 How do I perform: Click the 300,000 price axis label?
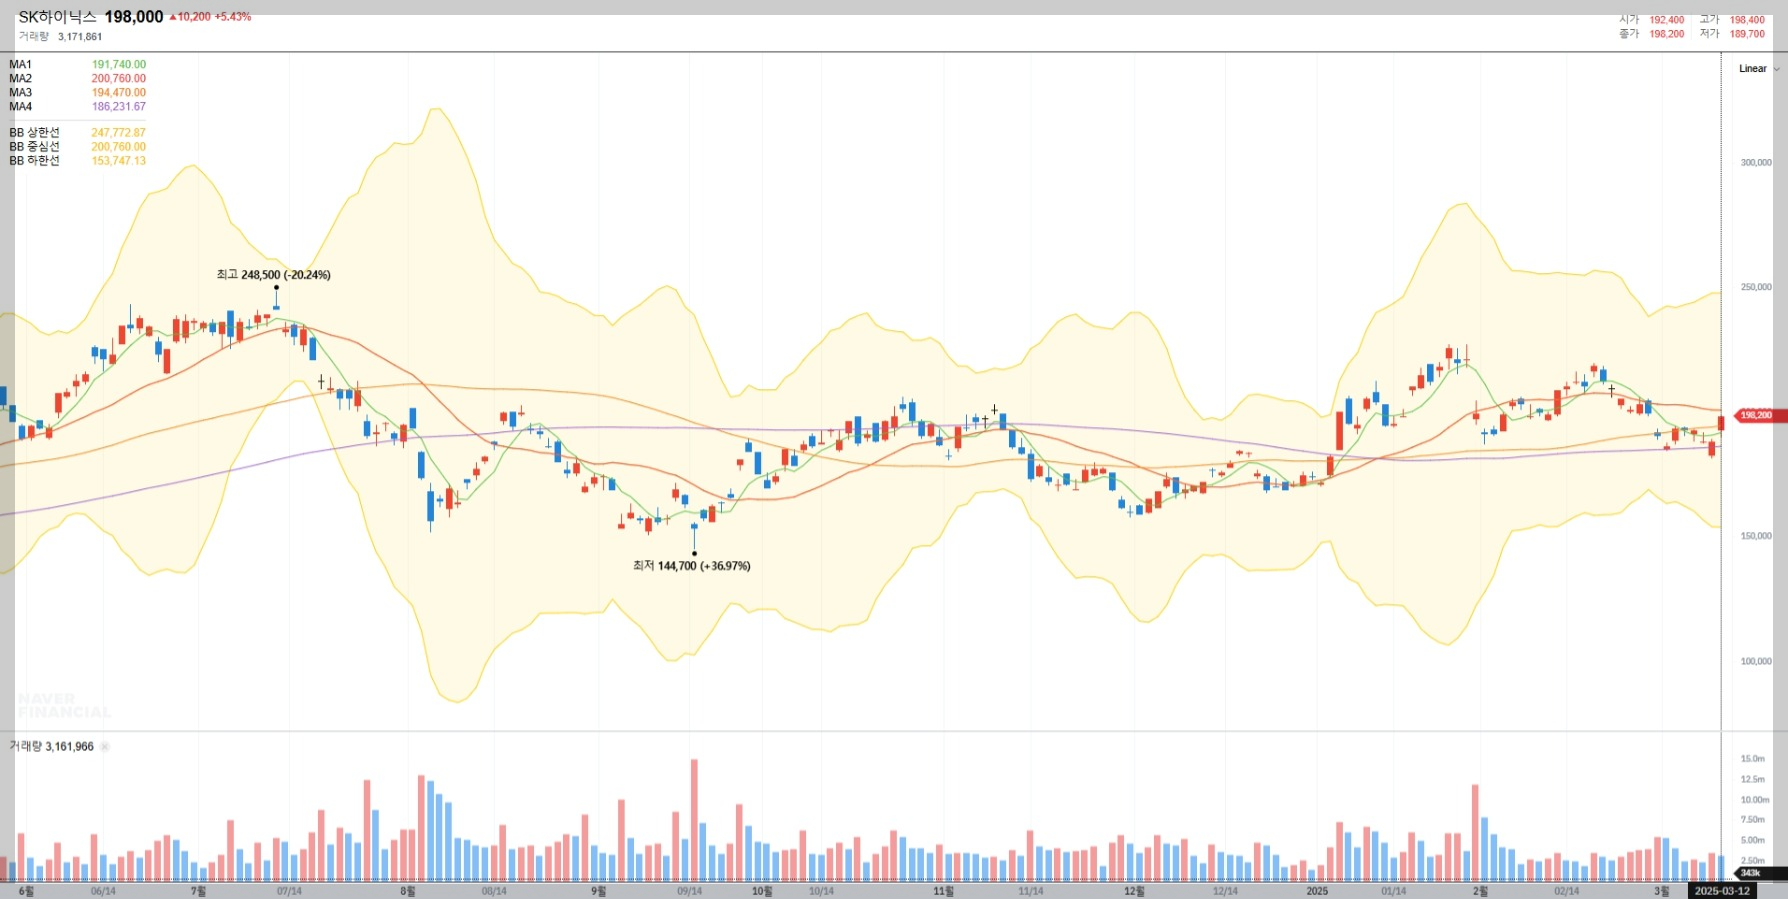(1756, 162)
